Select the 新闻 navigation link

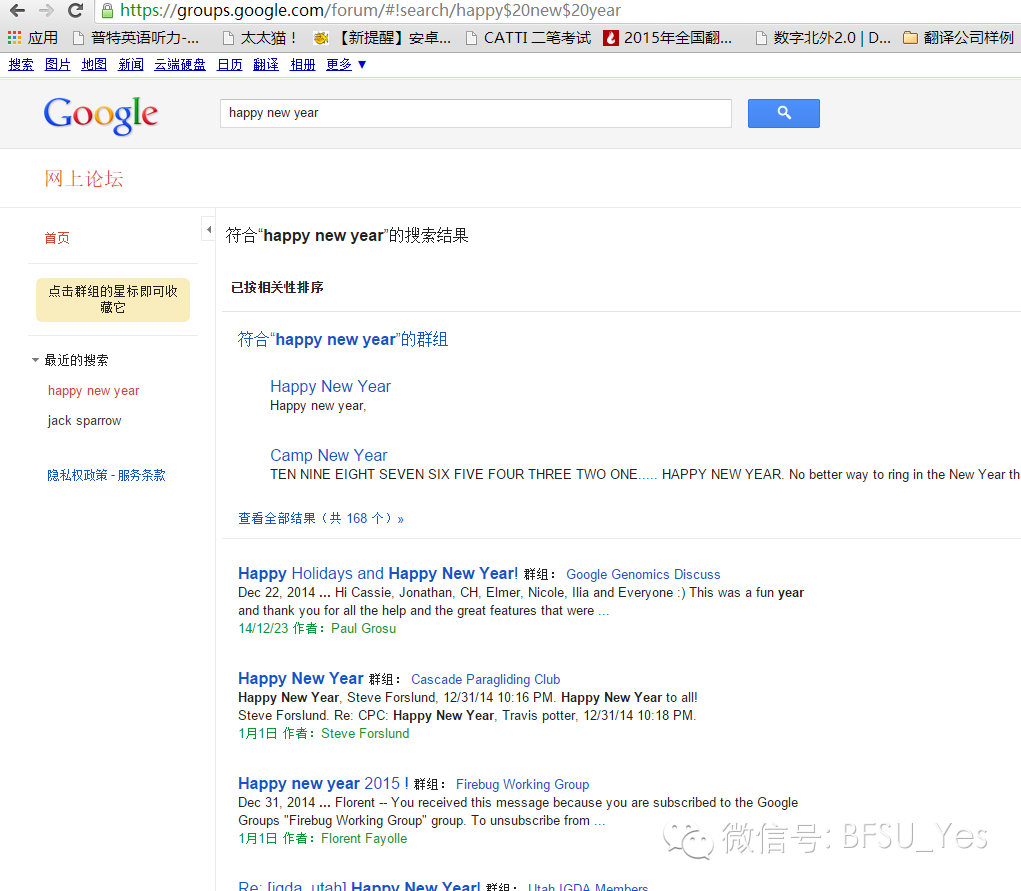(130, 64)
